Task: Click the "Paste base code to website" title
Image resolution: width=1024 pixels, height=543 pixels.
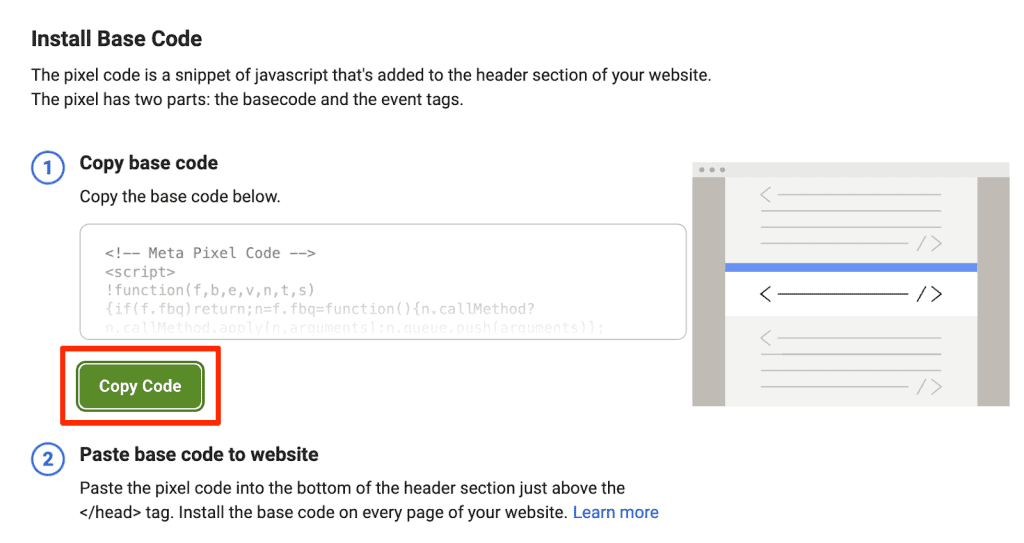Action: (x=199, y=454)
